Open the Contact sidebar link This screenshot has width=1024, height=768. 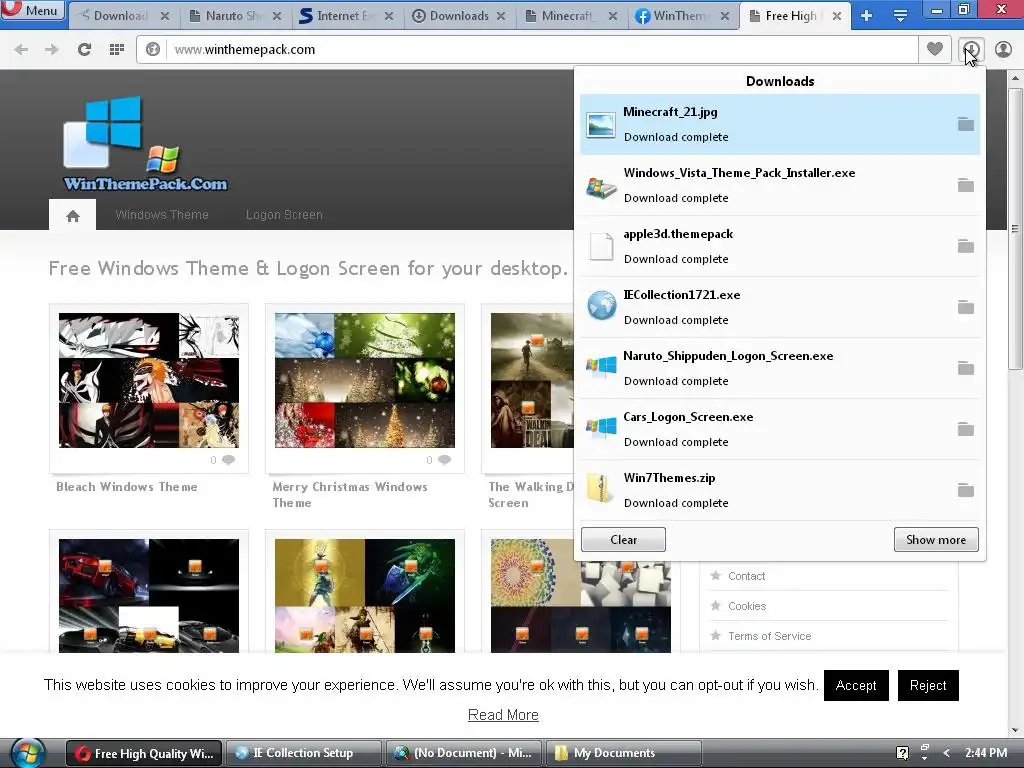point(746,576)
